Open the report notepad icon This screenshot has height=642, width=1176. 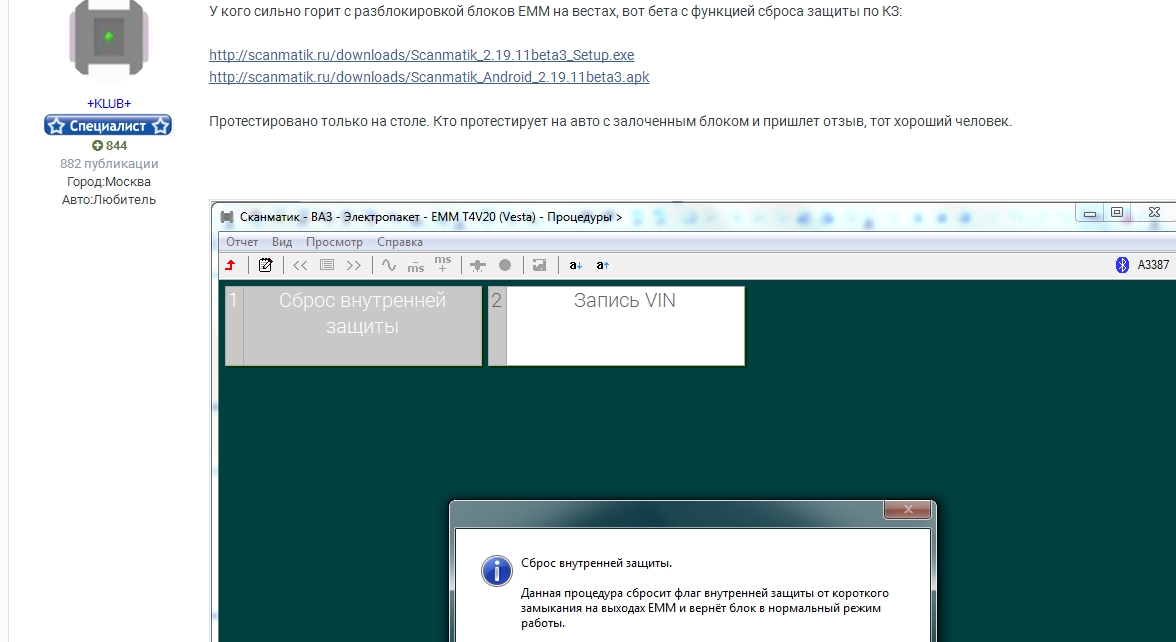[x=266, y=265]
